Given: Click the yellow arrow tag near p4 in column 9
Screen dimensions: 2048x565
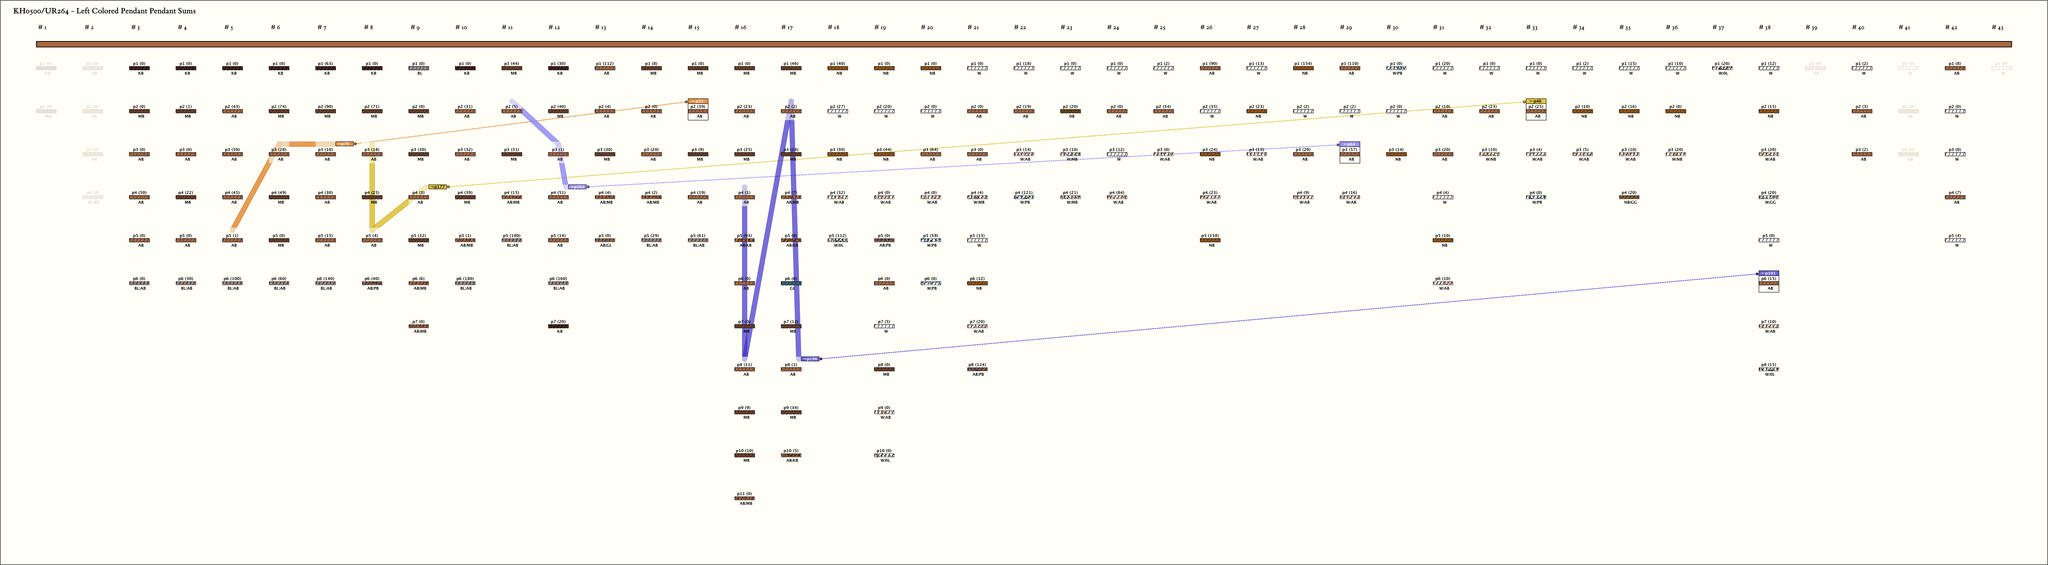Looking at the screenshot, I should 437,186.
